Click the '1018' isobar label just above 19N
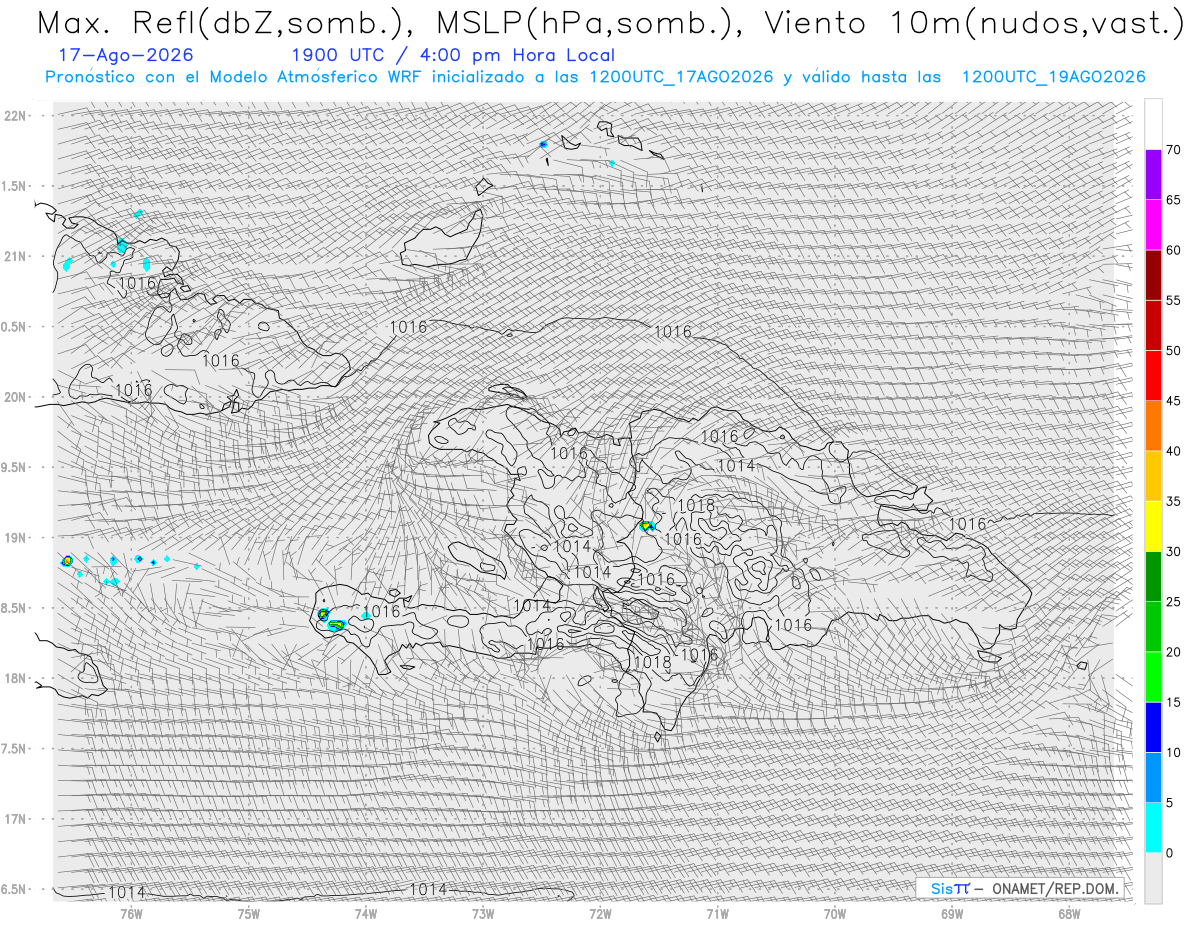 (x=696, y=505)
